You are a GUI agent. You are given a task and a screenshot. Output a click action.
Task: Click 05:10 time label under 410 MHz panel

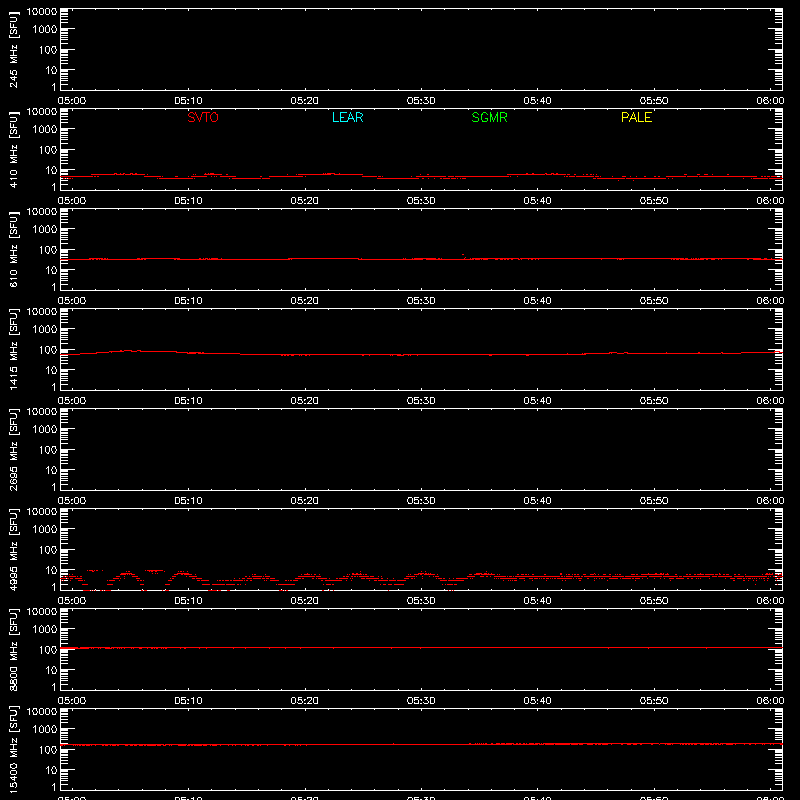(188, 201)
